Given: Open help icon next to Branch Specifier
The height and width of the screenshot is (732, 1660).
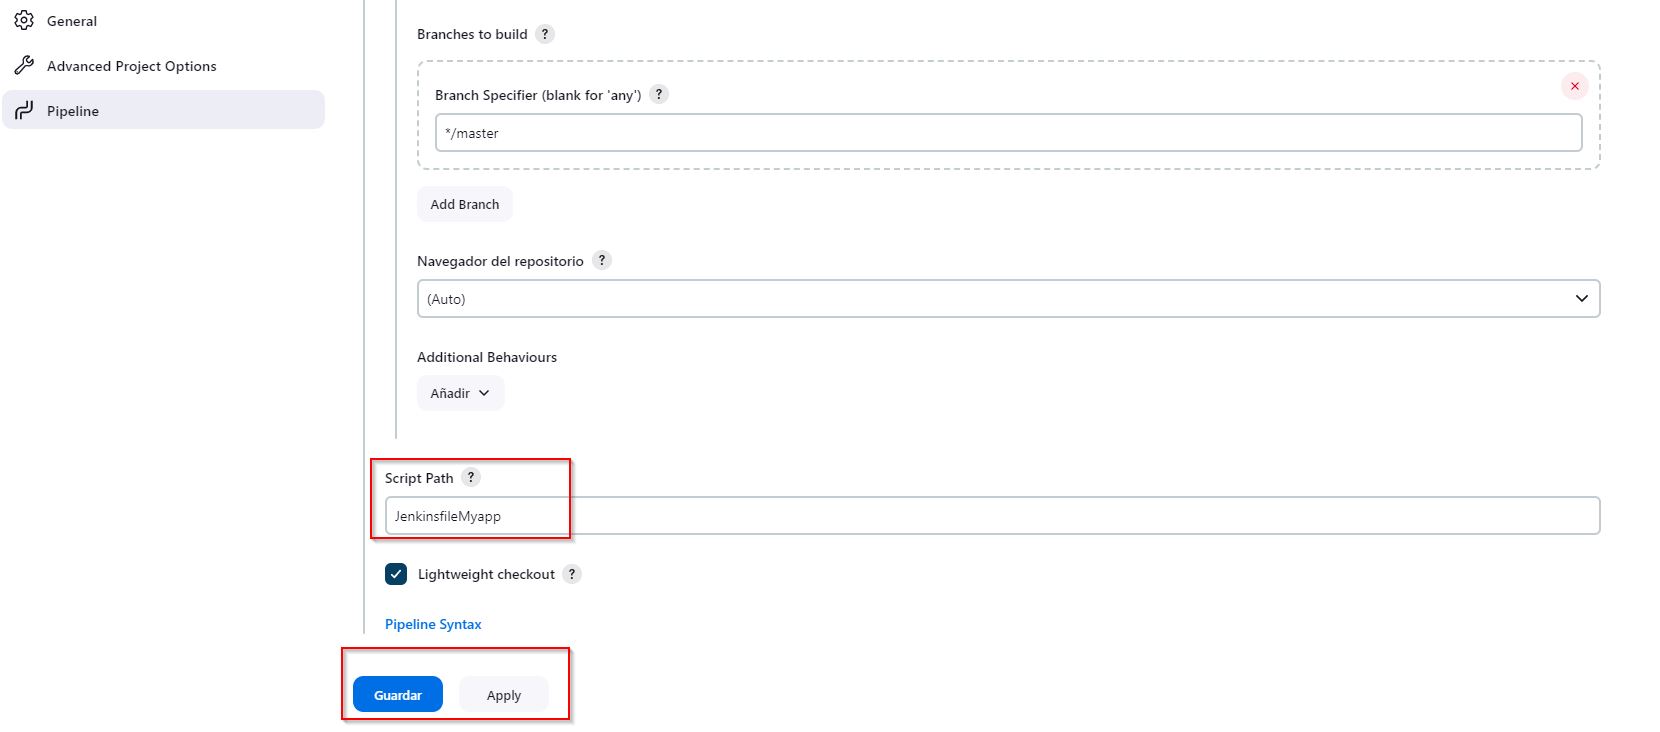Looking at the screenshot, I should [x=659, y=94].
